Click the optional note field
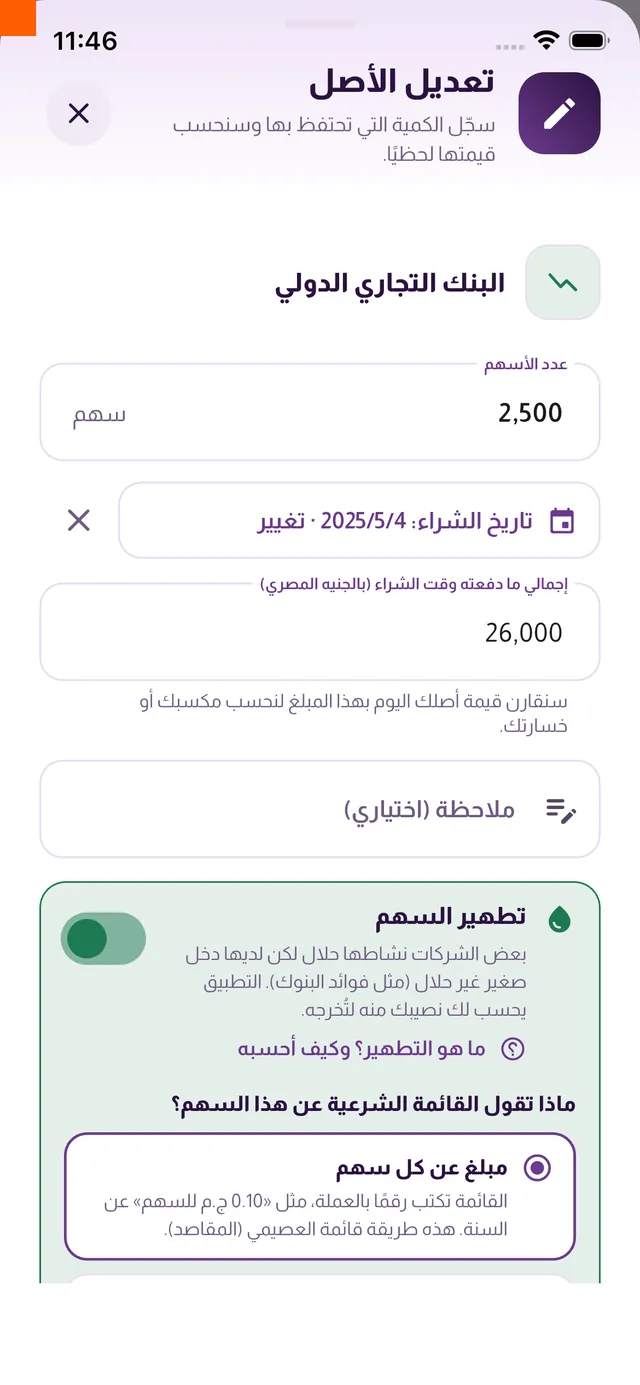The image size is (640, 1385). (320, 809)
